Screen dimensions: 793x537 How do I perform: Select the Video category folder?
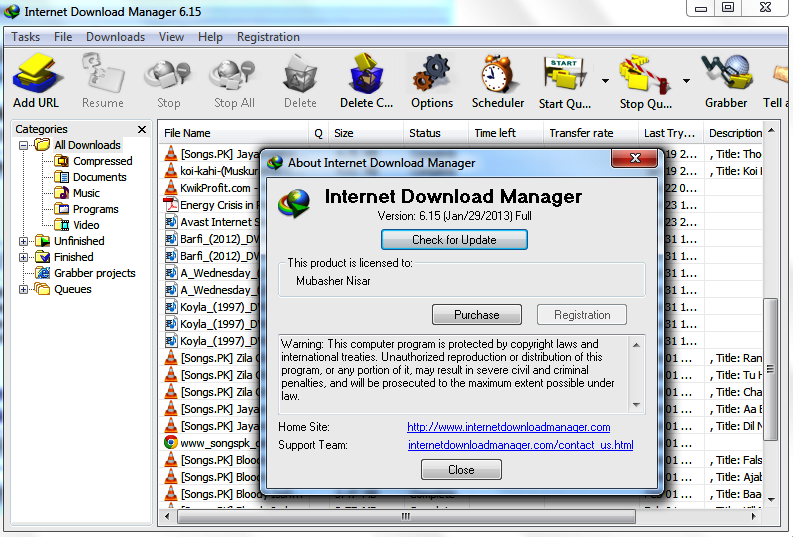[x=86, y=225]
